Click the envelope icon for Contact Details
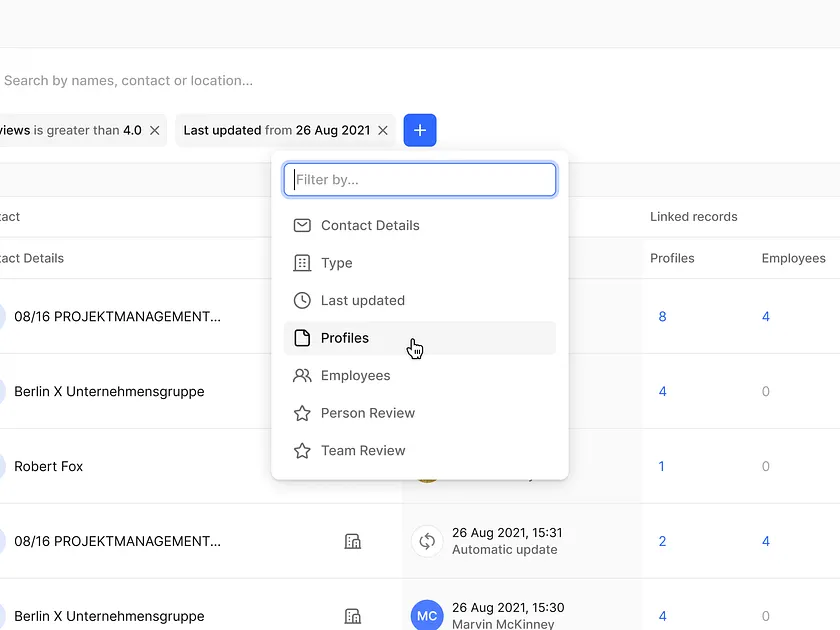The width and height of the screenshot is (840, 630). (302, 225)
